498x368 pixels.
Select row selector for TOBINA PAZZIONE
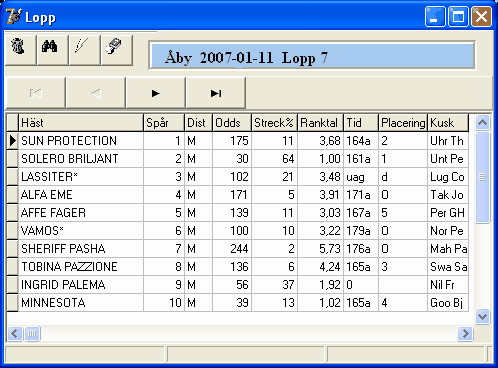coord(13,267)
